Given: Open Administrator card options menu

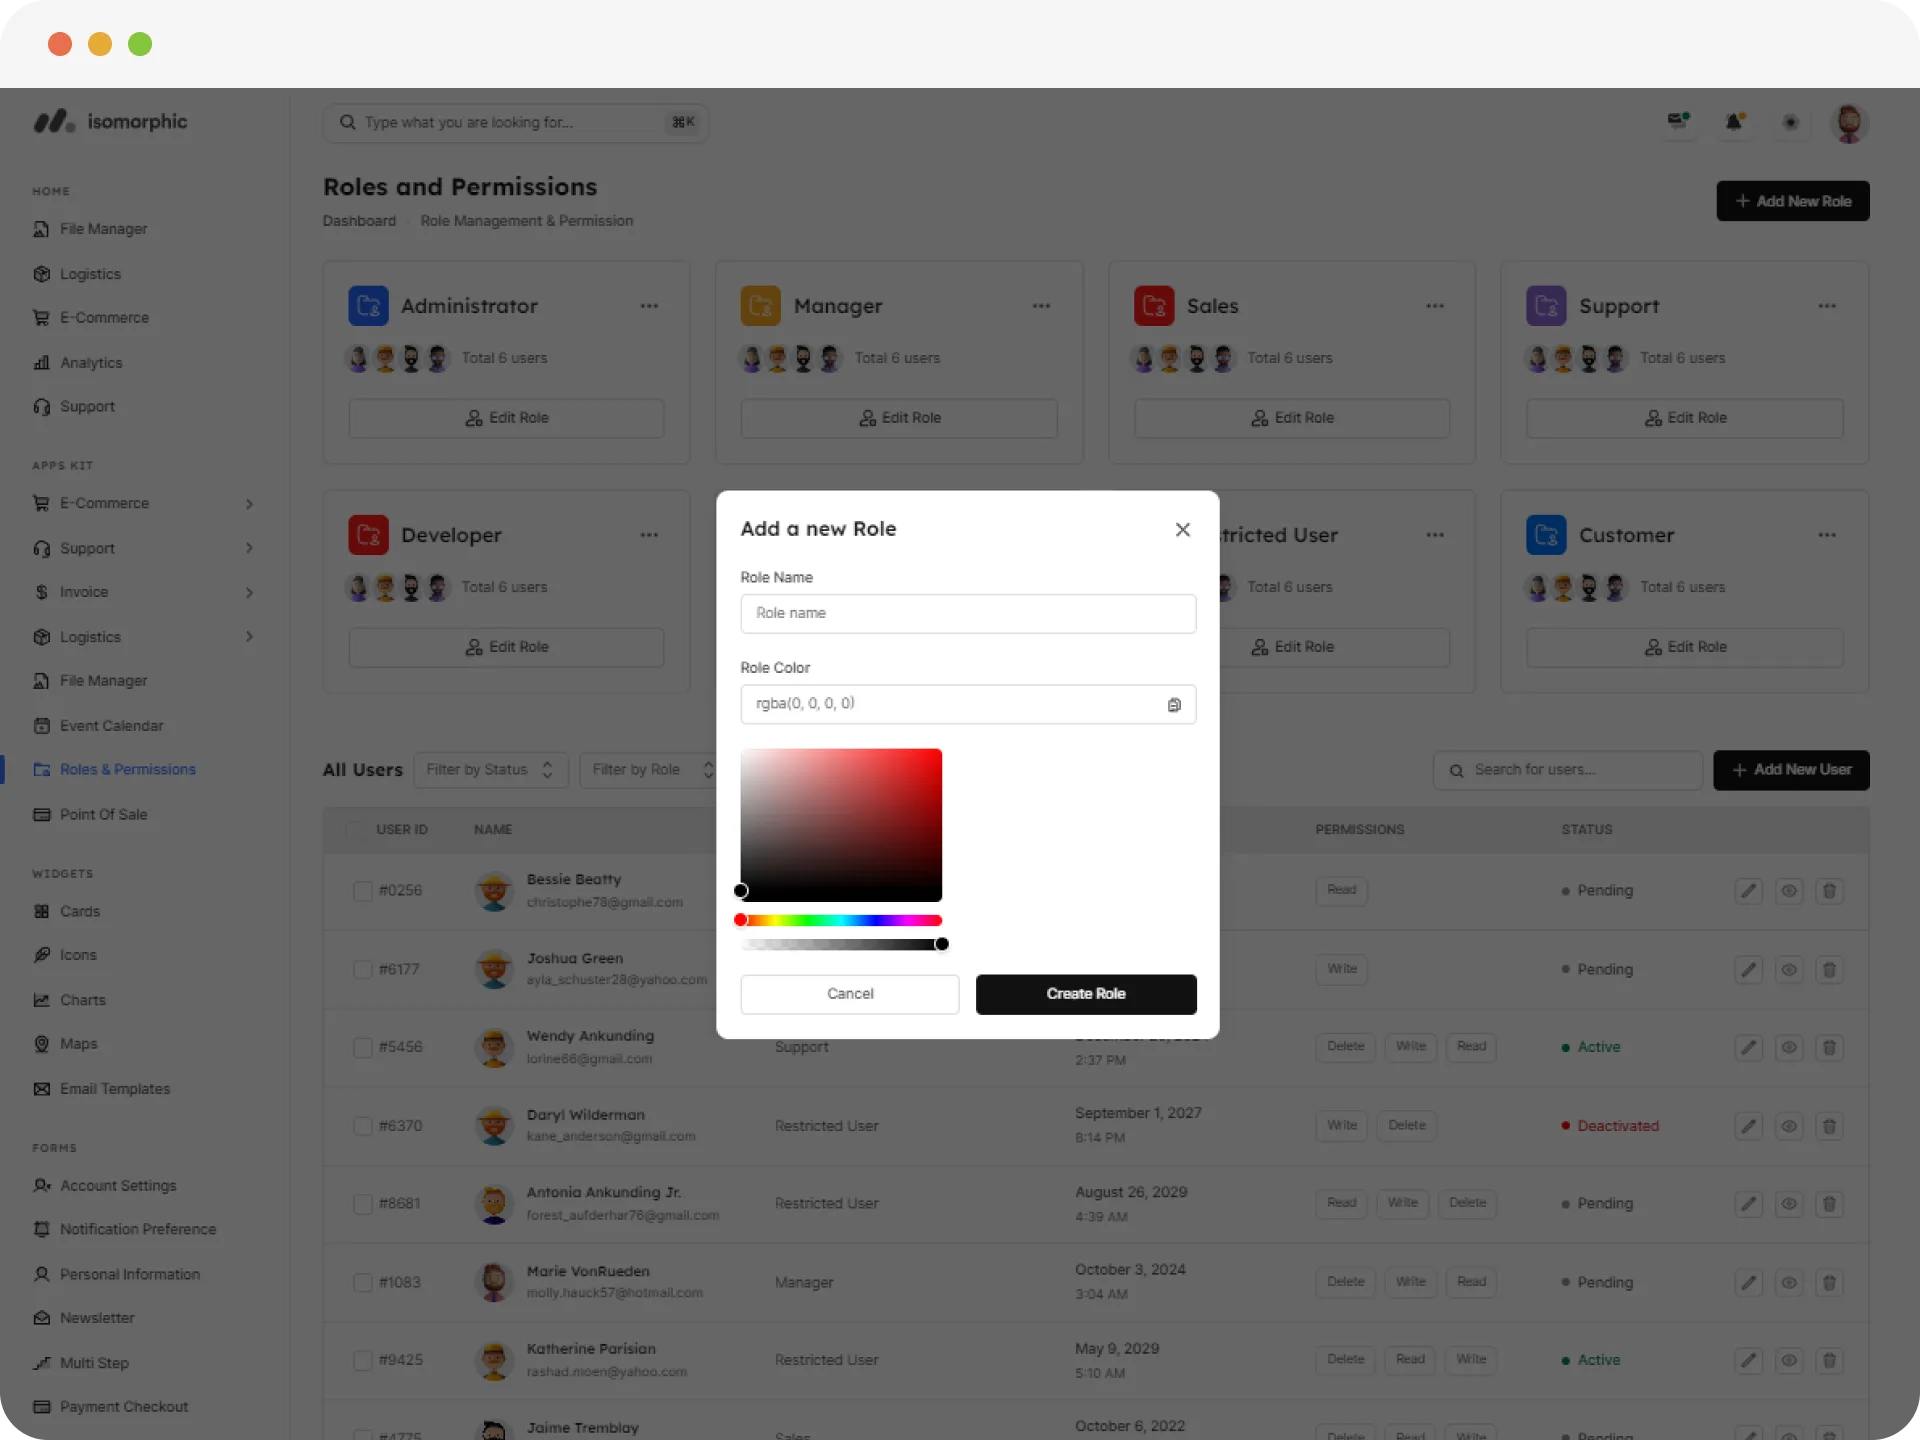Looking at the screenshot, I should coord(649,306).
